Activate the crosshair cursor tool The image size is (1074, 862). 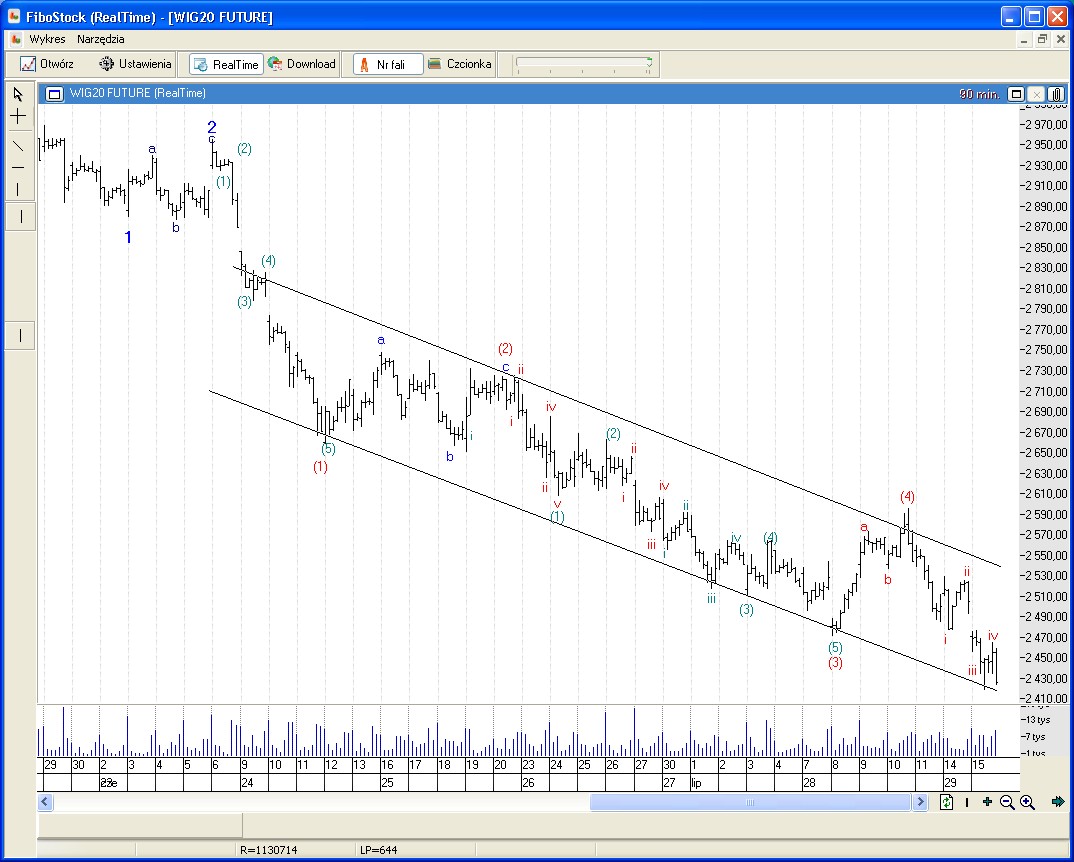18,117
